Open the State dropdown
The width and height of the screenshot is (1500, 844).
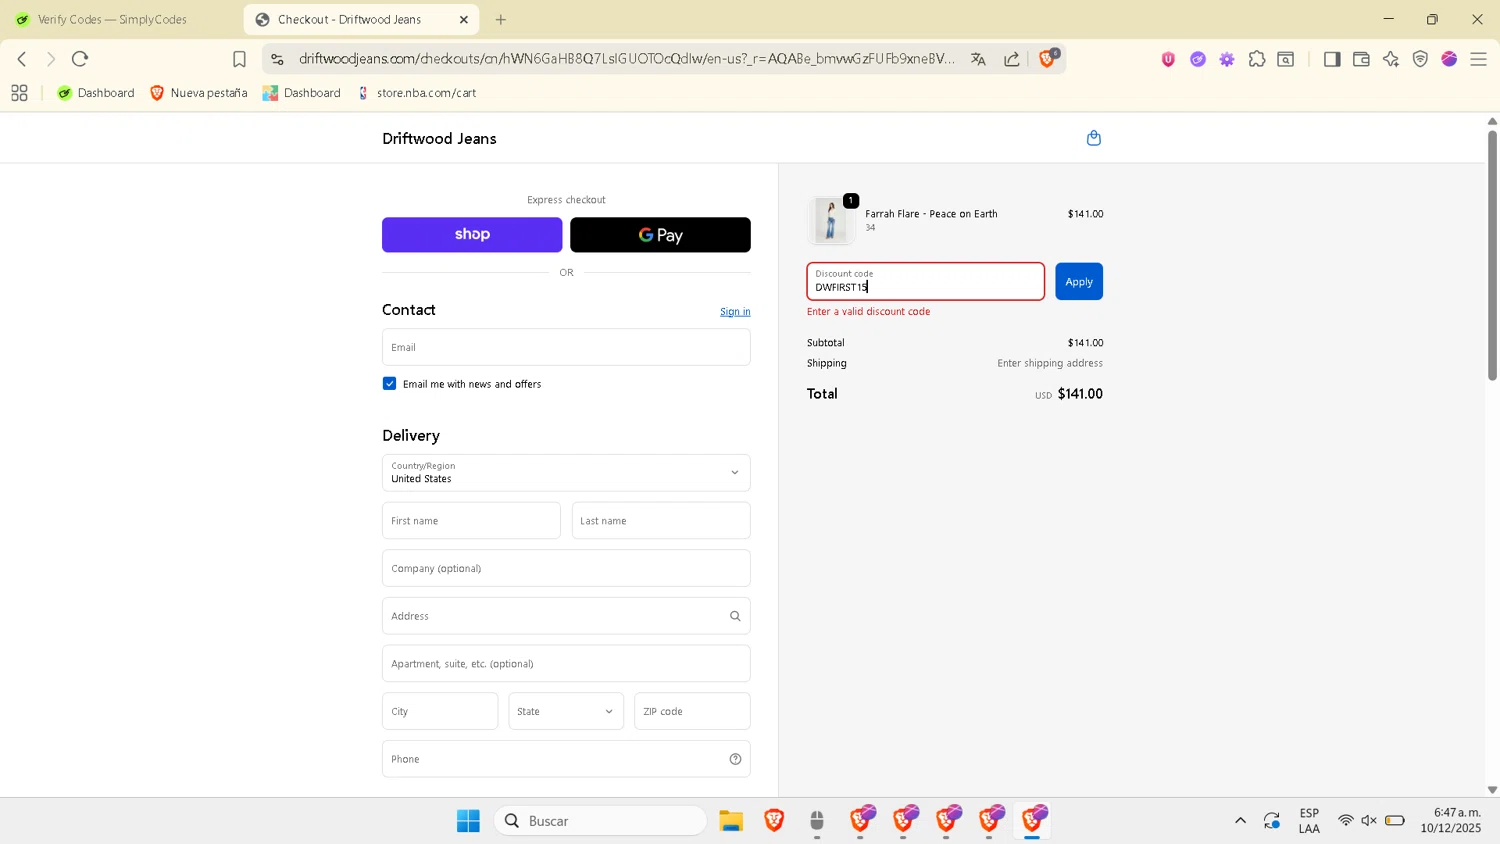pyautogui.click(x=566, y=711)
